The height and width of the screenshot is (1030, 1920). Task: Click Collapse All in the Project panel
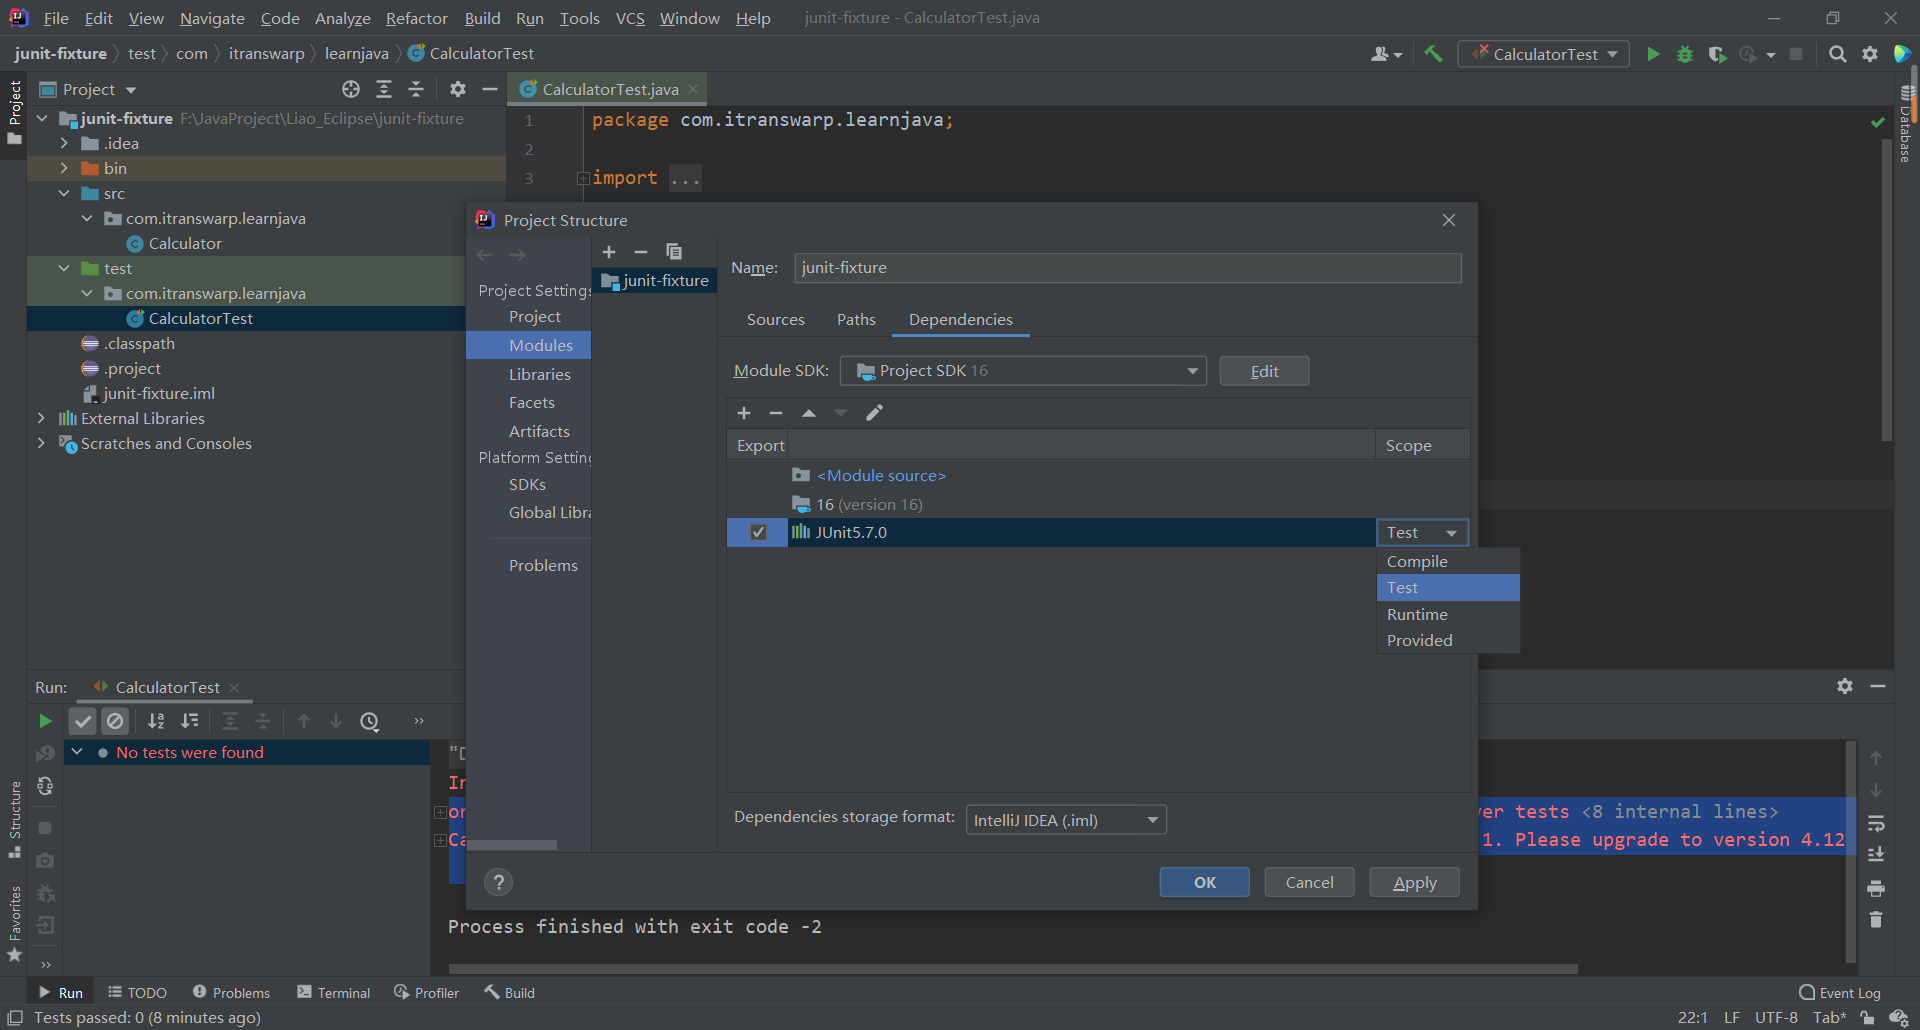click(416, 89)
